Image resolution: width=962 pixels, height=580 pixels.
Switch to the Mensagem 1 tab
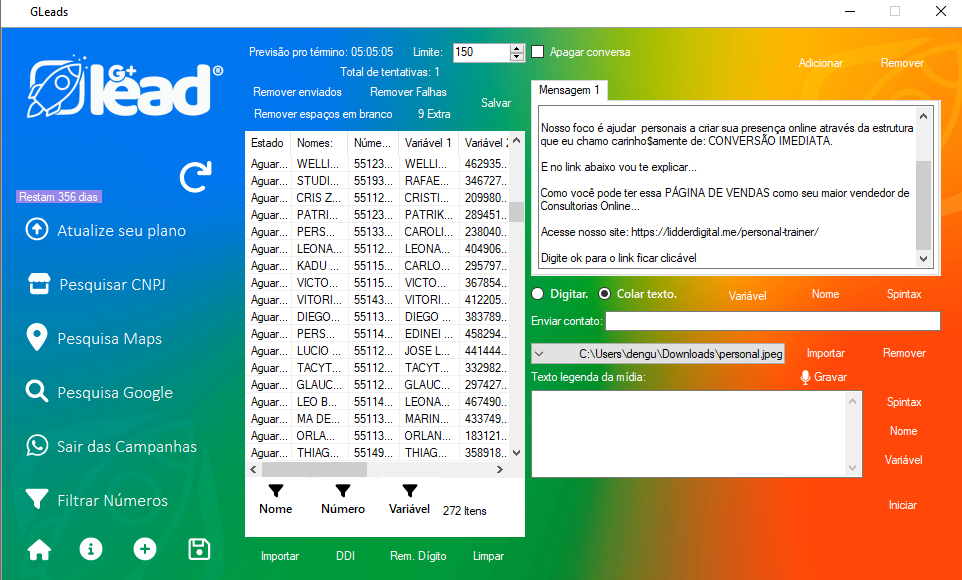tap(569, 90)
